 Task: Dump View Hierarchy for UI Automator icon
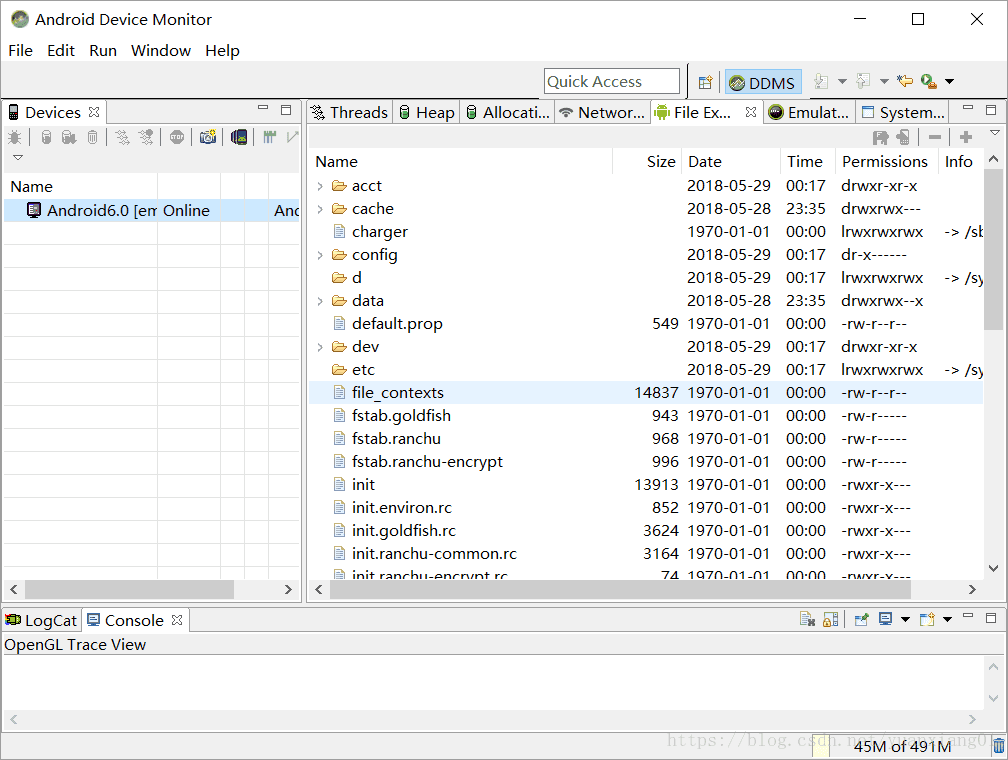(x=238, y=137)
